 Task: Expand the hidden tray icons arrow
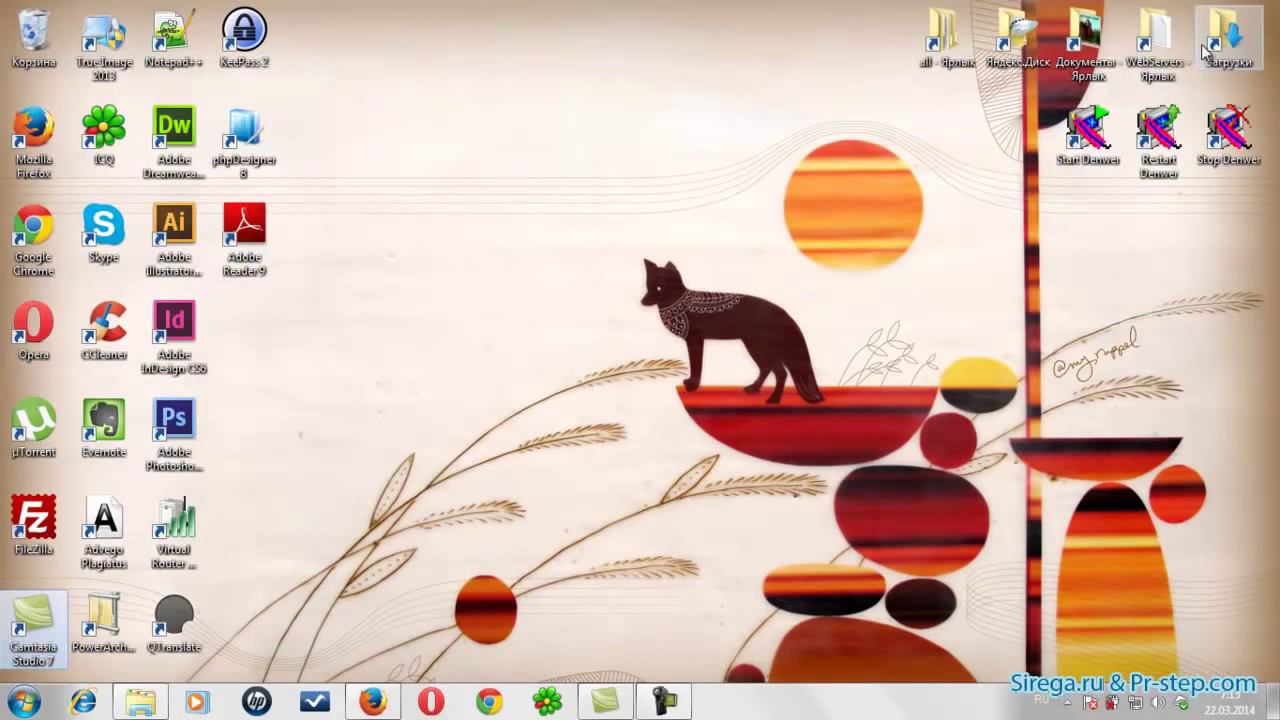(x=1067, y=702)
